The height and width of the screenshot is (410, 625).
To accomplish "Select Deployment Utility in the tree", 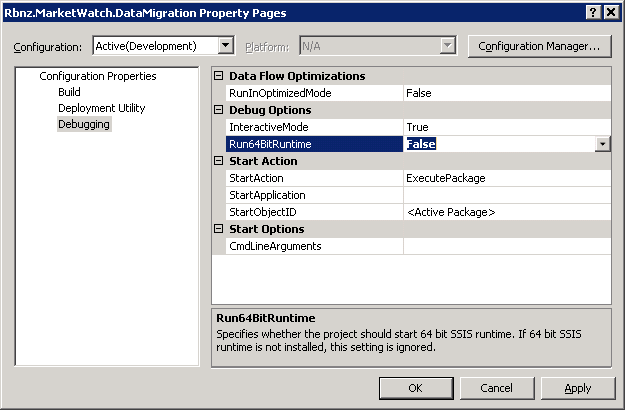I will click(x=102, y=108).
